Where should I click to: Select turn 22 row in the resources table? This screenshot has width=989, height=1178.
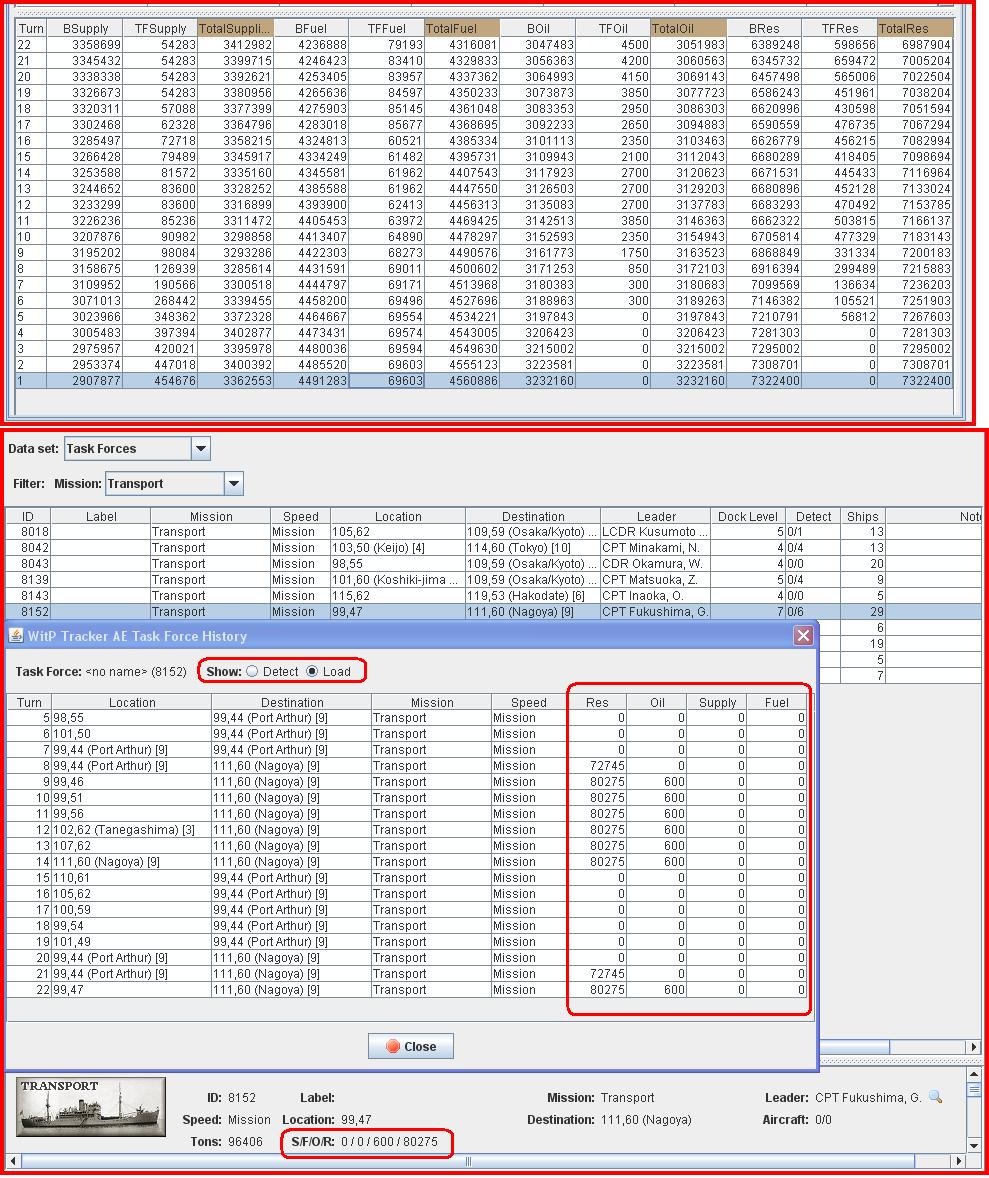tap(484, 45)
